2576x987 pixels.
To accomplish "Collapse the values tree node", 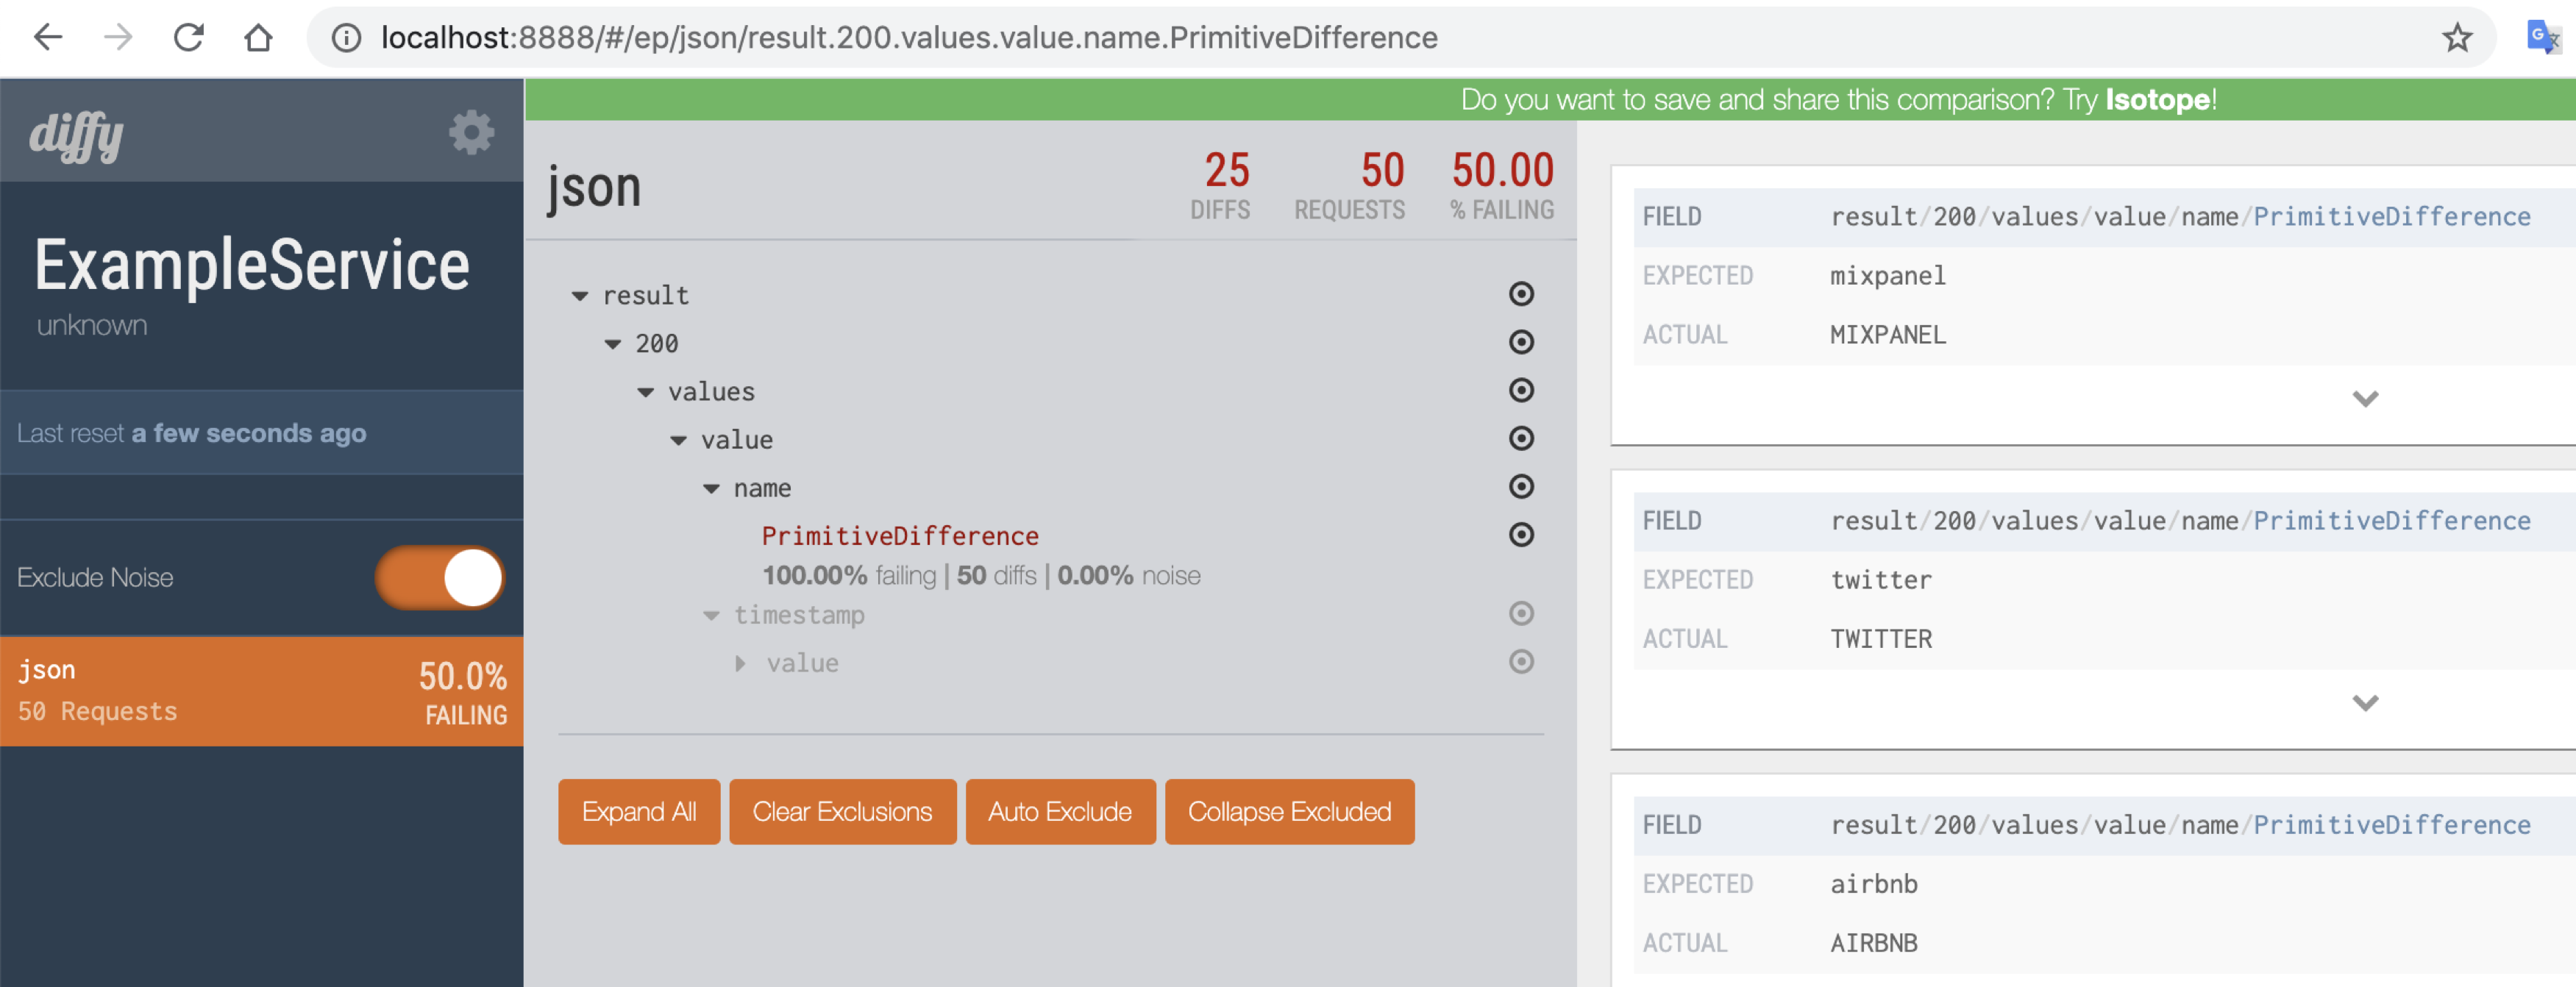I will click(646, 392).
